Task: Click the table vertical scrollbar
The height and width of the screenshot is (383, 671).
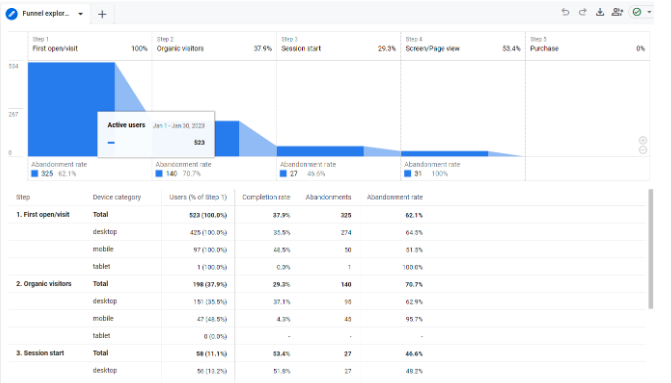Action: [x=651, y=249]
